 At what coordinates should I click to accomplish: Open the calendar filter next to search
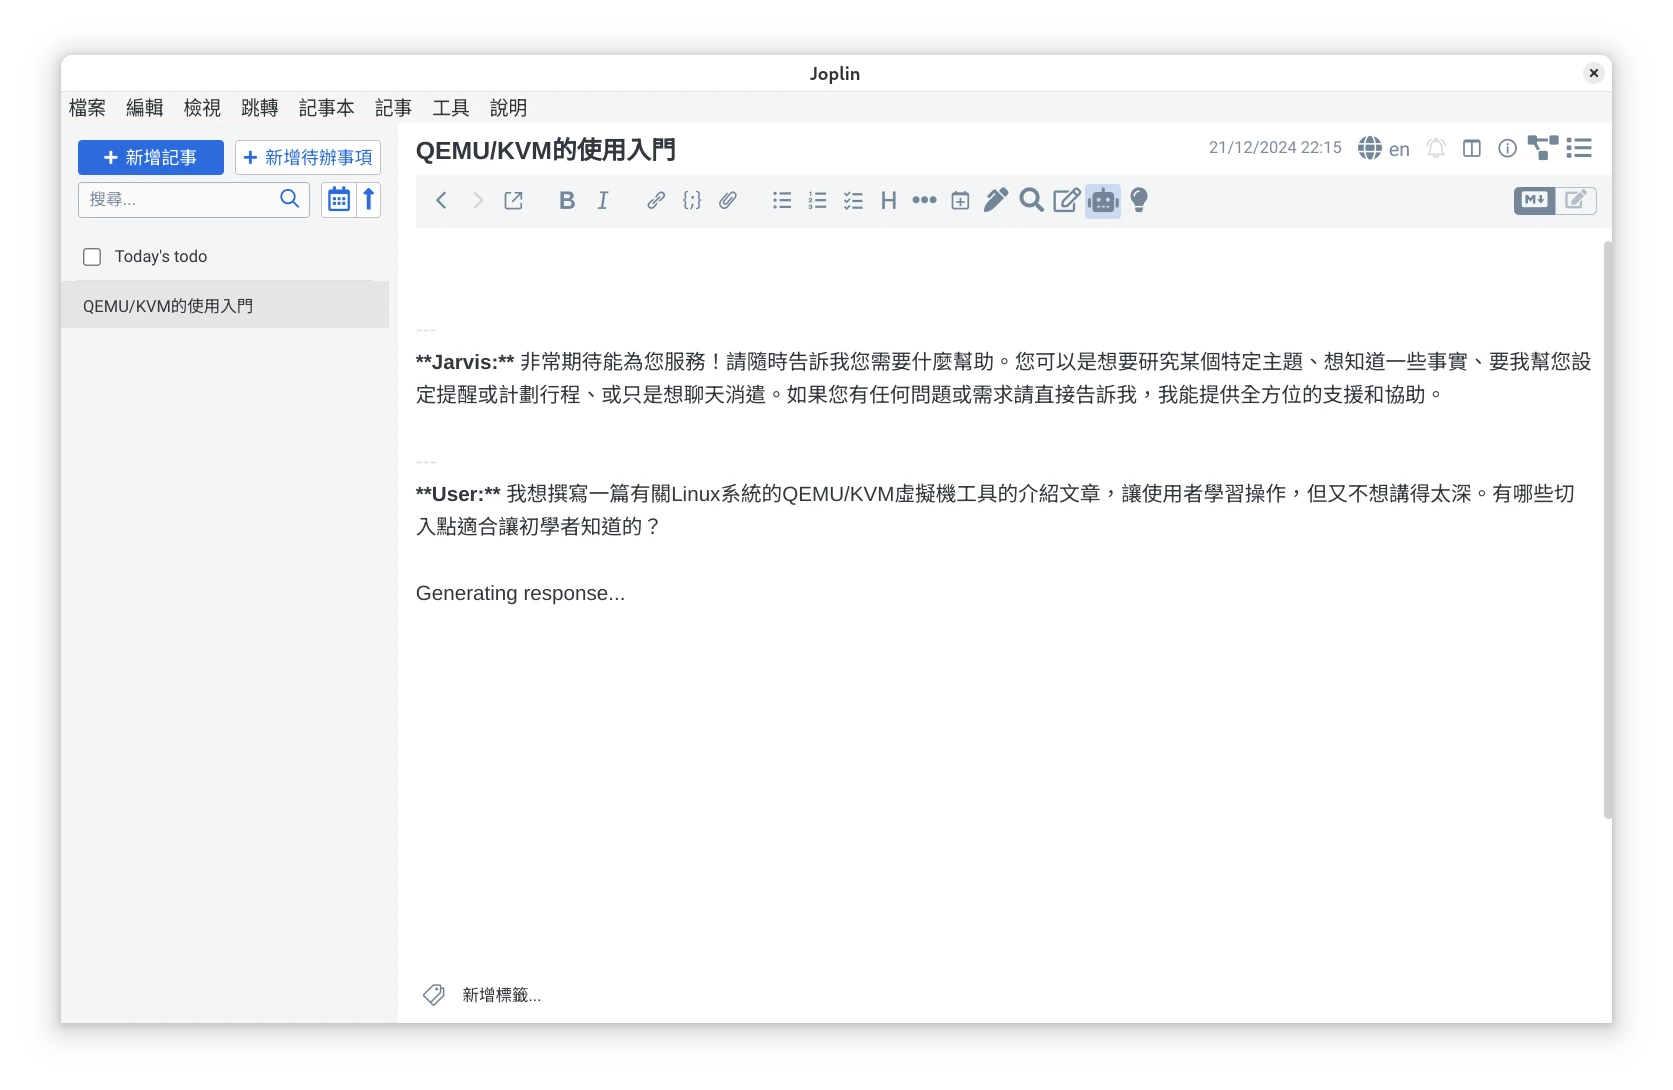click(337, 199)
